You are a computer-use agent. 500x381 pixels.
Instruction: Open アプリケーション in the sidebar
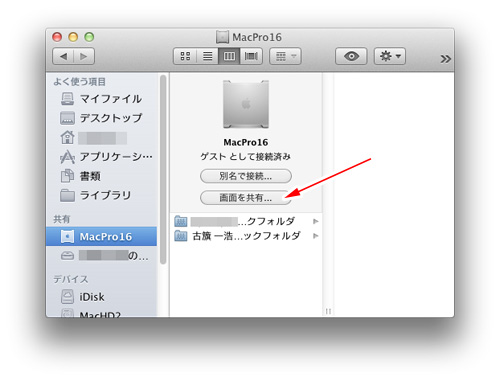coord(102,157)
